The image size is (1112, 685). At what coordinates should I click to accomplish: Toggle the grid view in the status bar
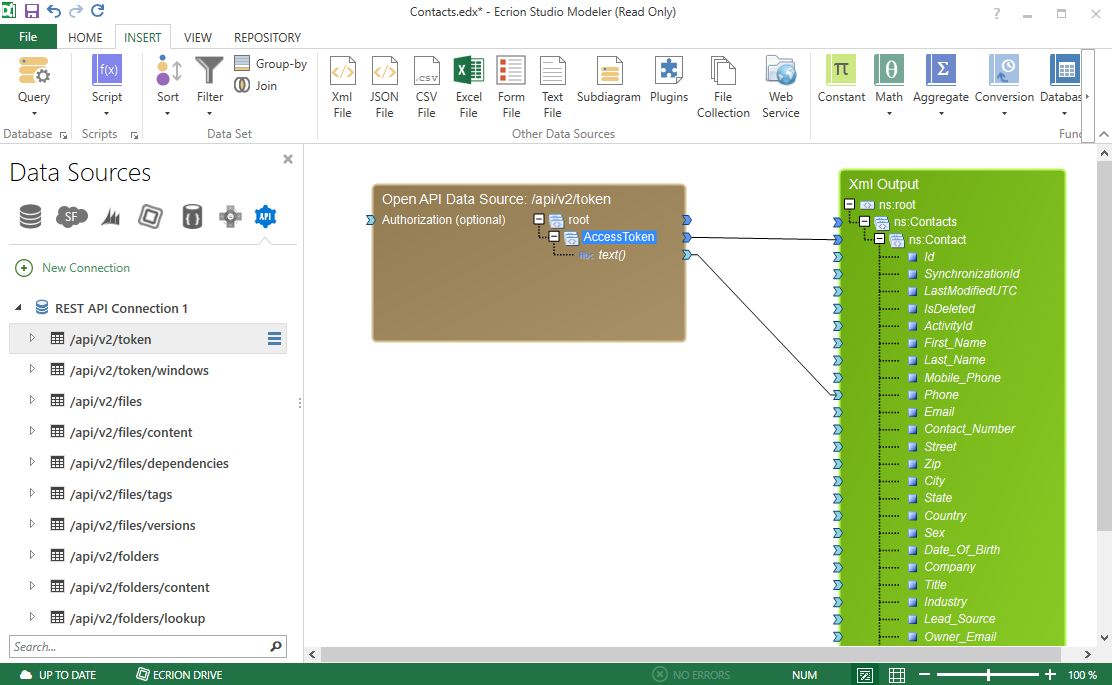pyautogui.click(x=897, y=674)
